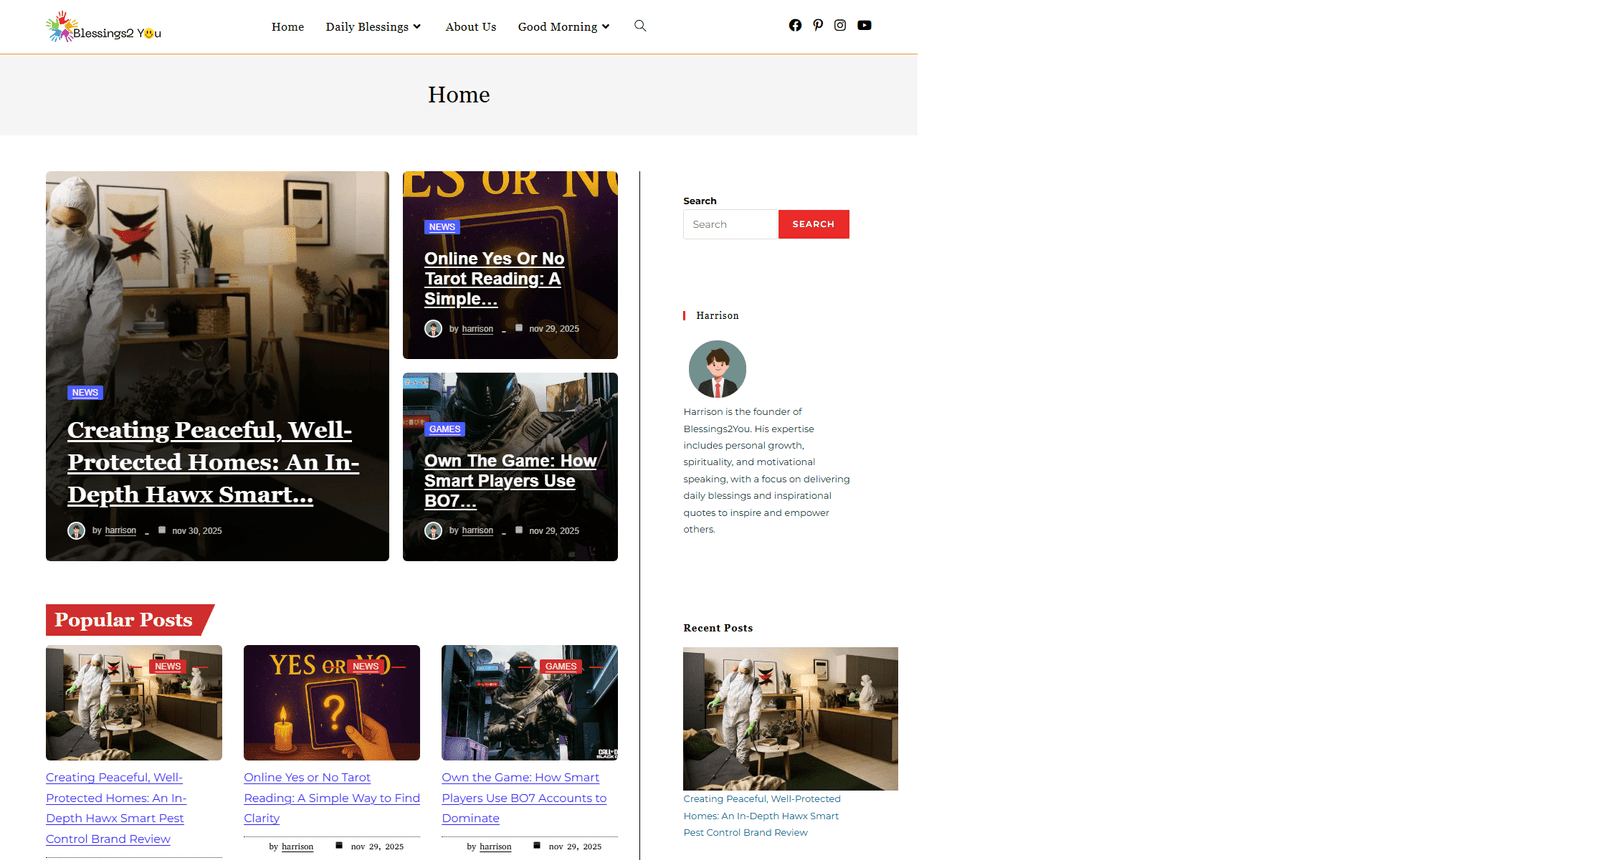The image size is (1600, 860).
Task: Visit the Pinterest social icon
Action: pyautogui.click(x=818, y=26)
